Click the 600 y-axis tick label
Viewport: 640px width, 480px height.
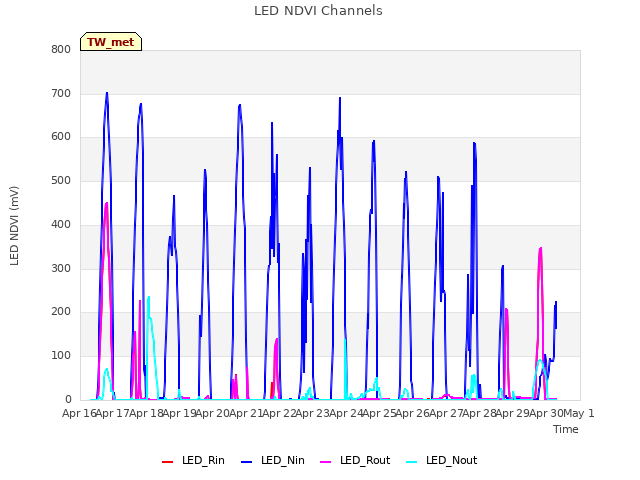click(61, 137)
